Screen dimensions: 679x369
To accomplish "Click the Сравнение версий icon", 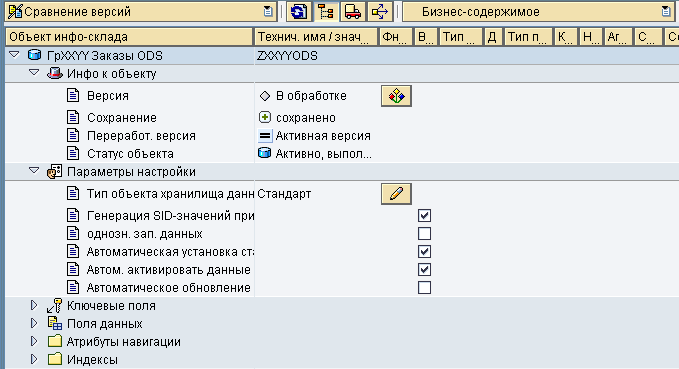I will [x=15, y=12].
